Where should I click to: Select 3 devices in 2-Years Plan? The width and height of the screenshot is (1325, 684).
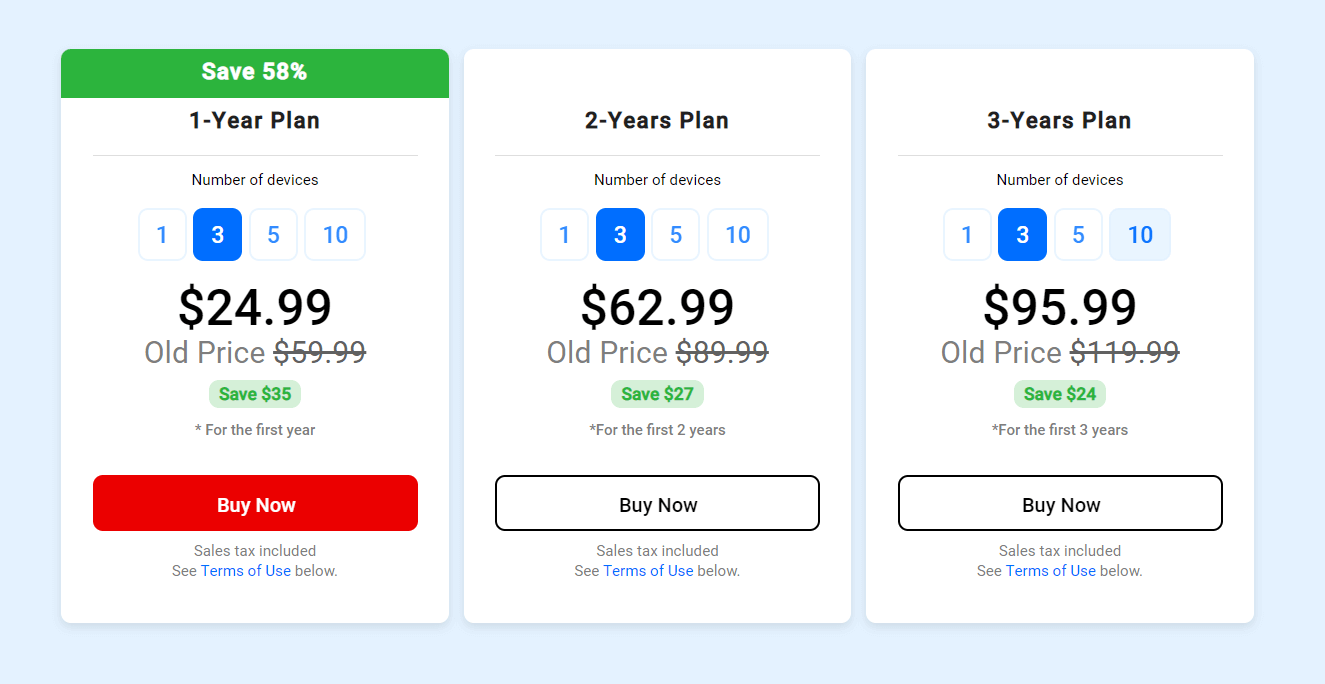point(620,235)
